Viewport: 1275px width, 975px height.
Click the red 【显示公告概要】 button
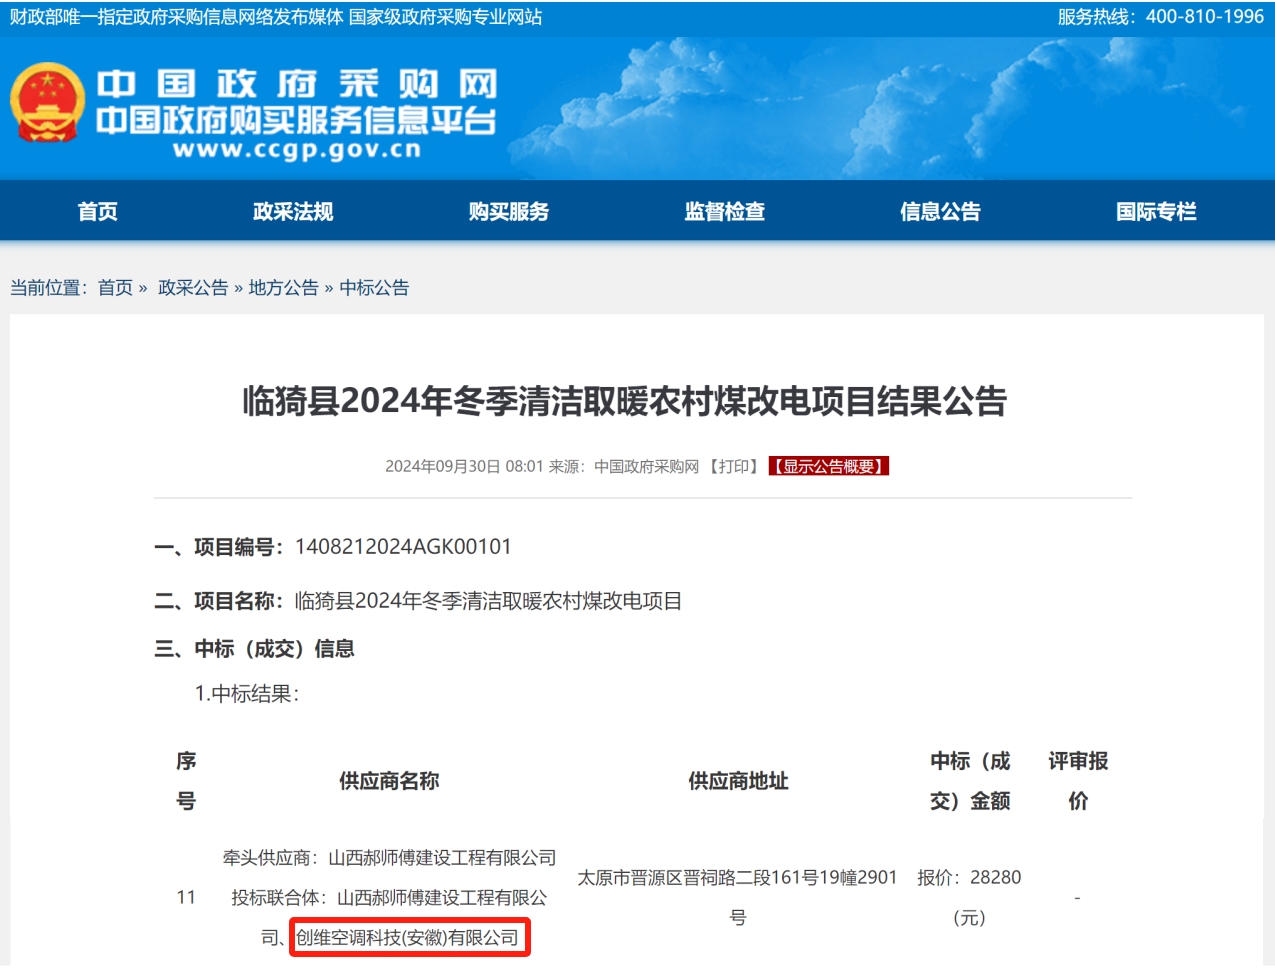click(x=828, y=466)
